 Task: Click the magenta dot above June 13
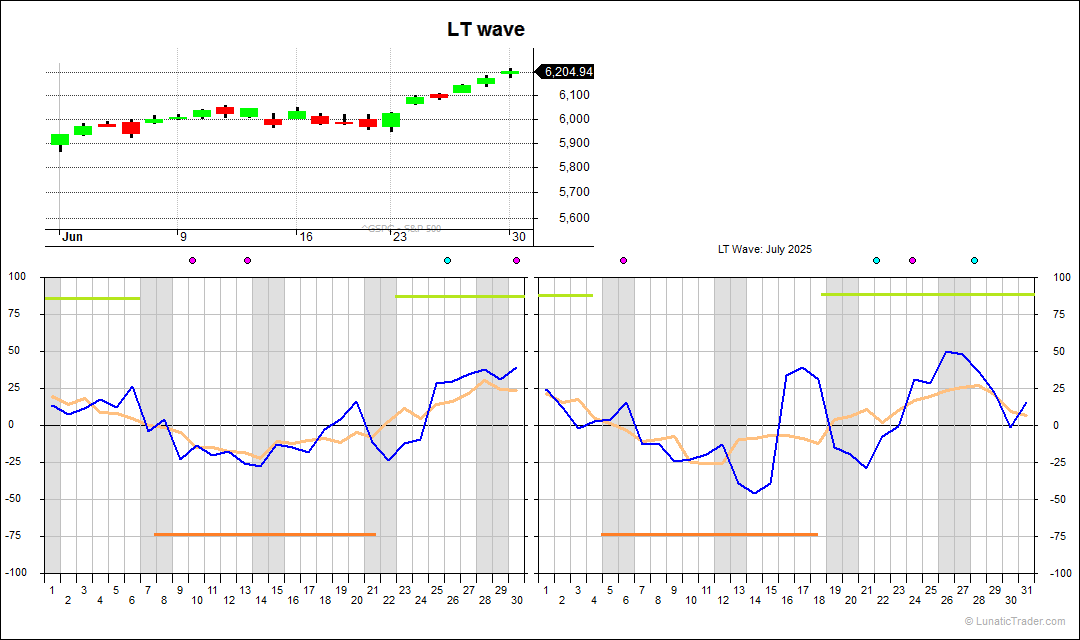pyautogui.click(x=247, y=261)
